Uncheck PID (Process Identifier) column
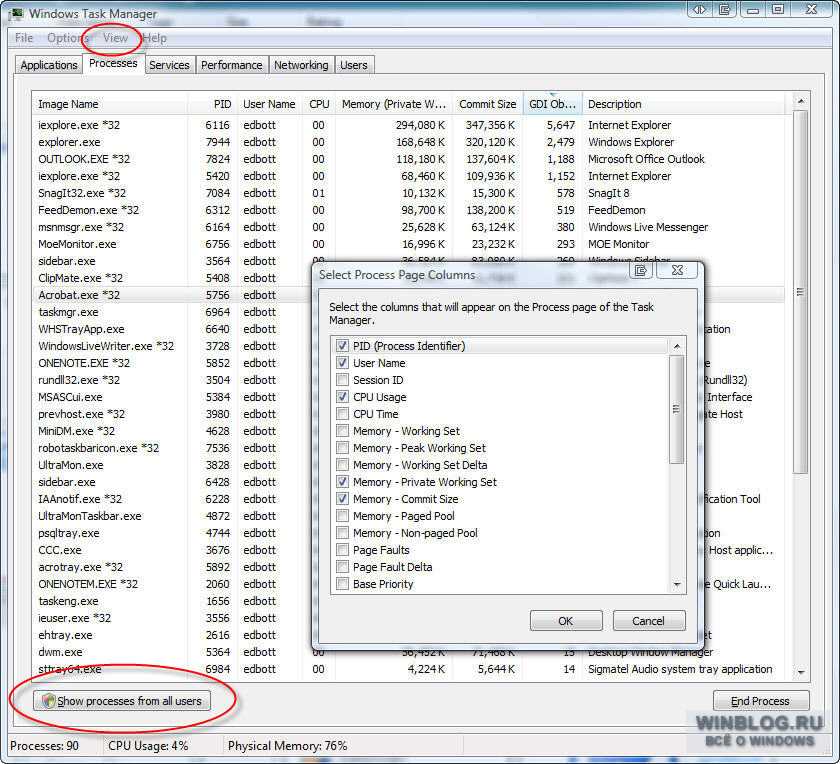 click(x=342, y=346)
